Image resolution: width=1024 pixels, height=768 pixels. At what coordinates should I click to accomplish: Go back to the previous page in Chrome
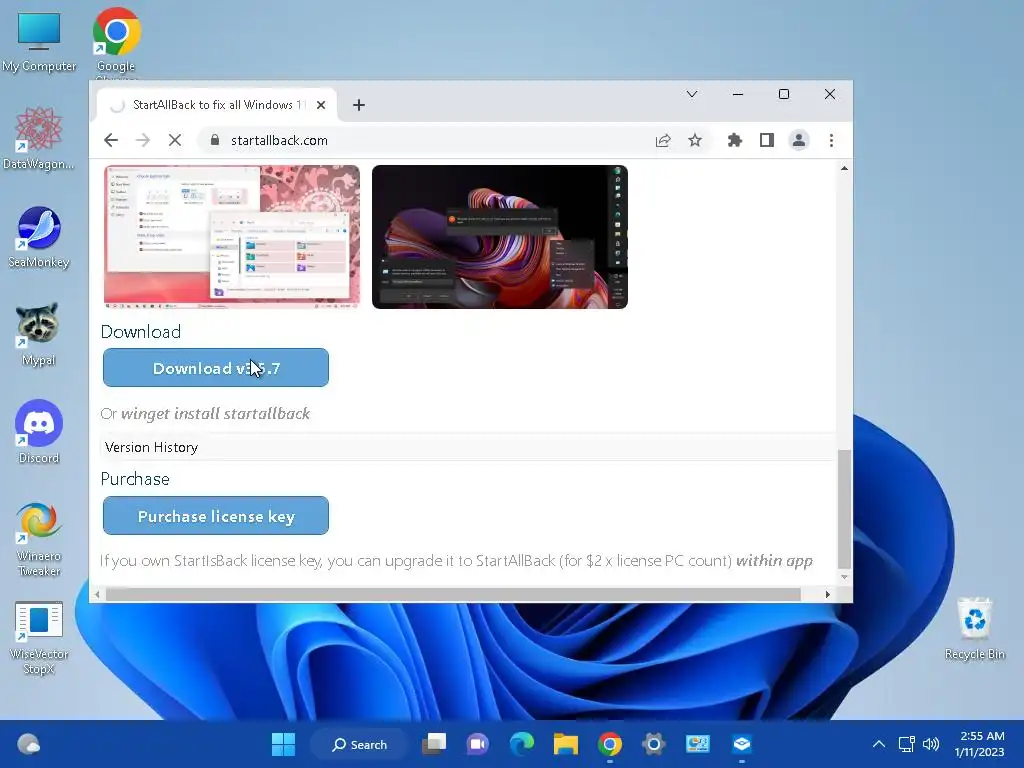point(111,140)
